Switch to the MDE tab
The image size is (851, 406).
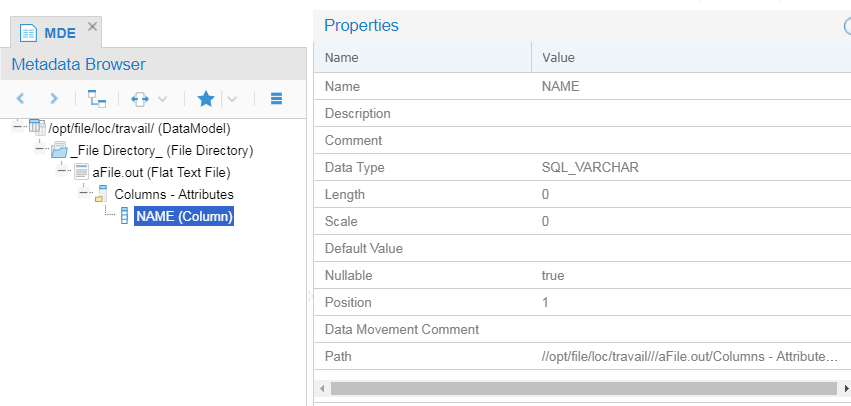[x=51, y=33]
